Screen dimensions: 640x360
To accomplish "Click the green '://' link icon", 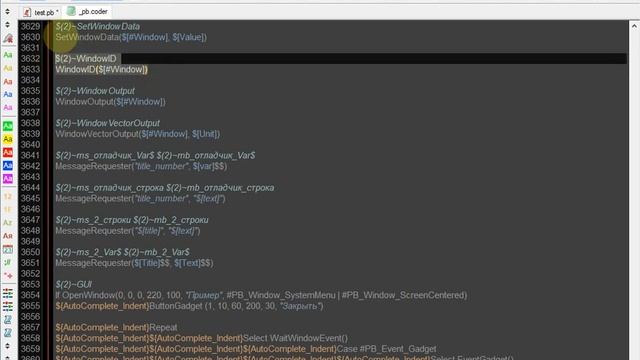I will 8,262.
